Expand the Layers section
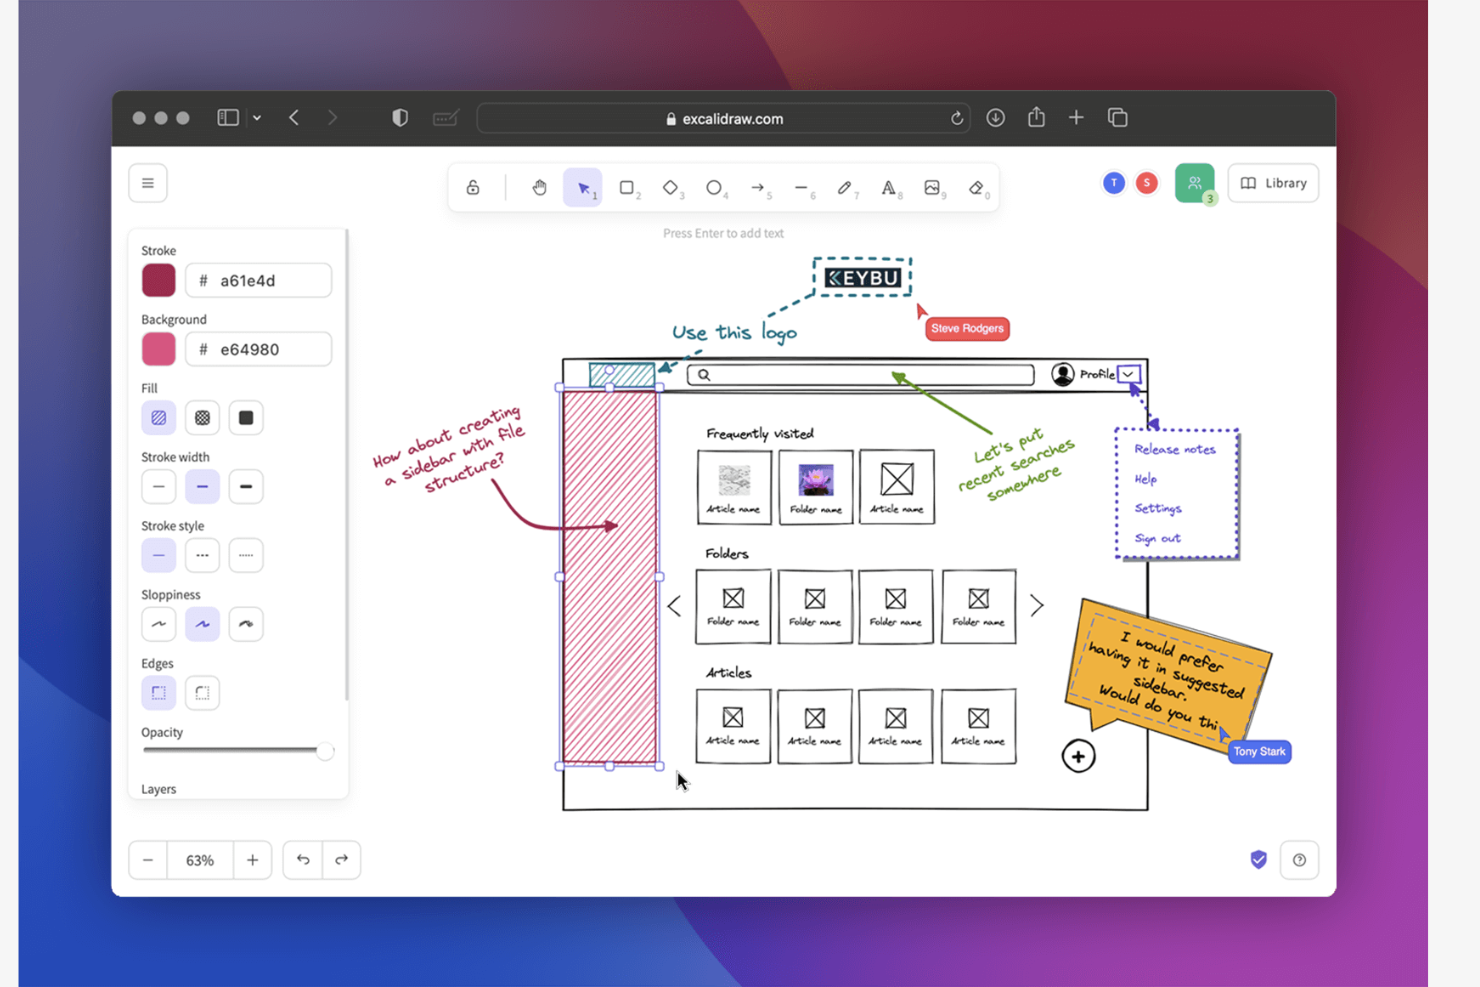Image resolution: width=1480 pixels, height=987 pixels. [x=158, y=788]
